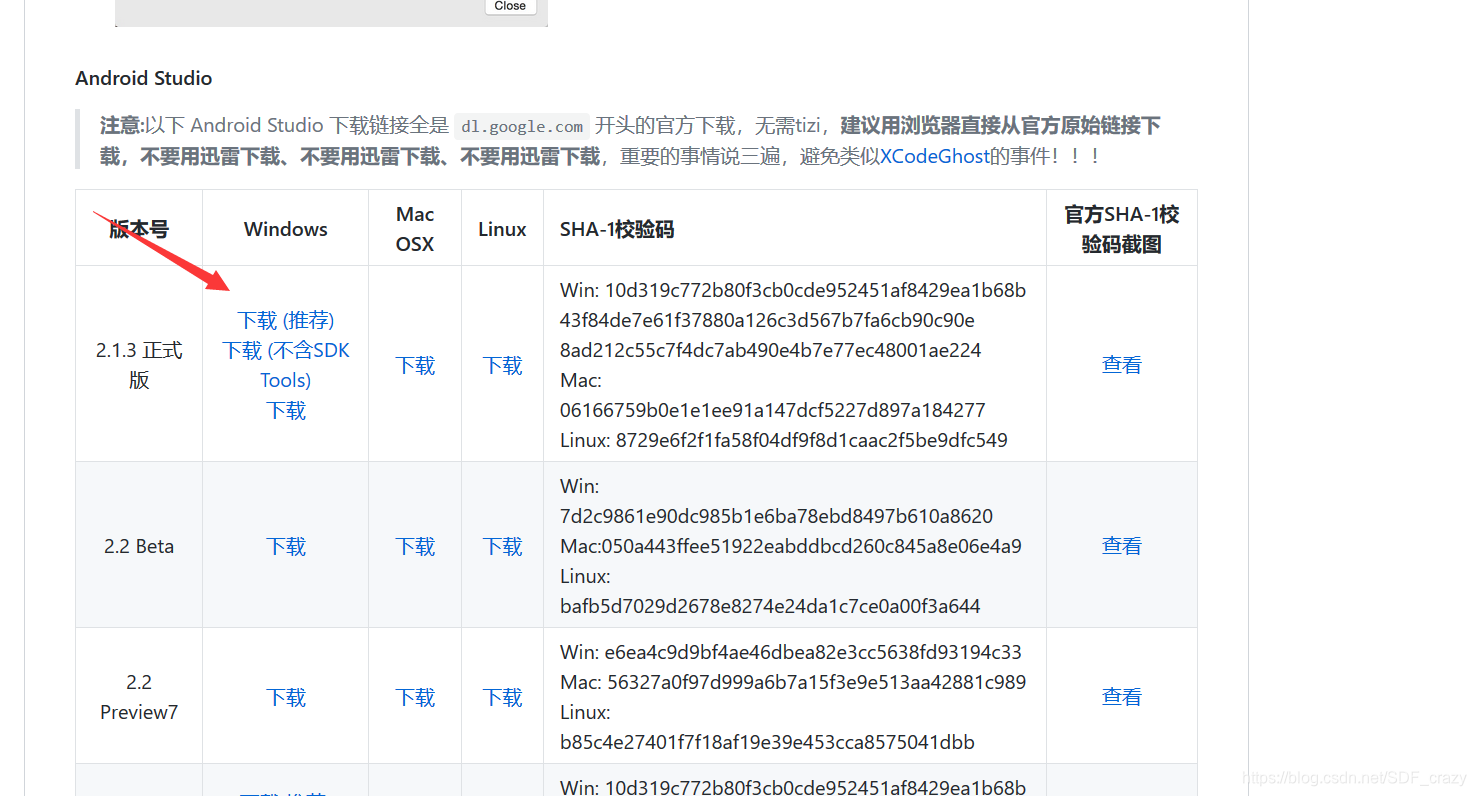Click the Linux column header
Screen dimensions: 1476x796
tap(502, 229)
